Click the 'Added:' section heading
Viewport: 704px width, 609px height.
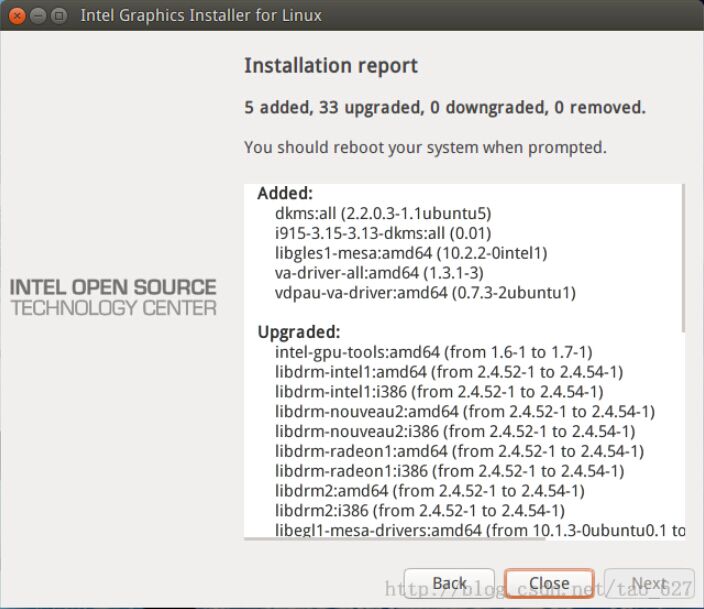(285, 193)
